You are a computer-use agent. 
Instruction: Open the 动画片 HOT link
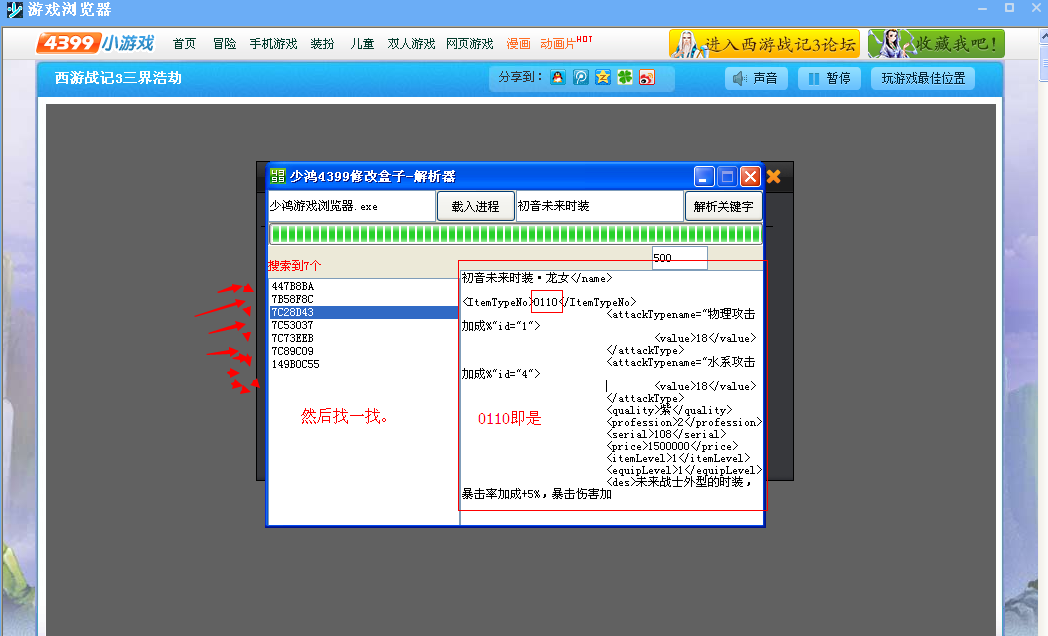(x=566, y=43)
